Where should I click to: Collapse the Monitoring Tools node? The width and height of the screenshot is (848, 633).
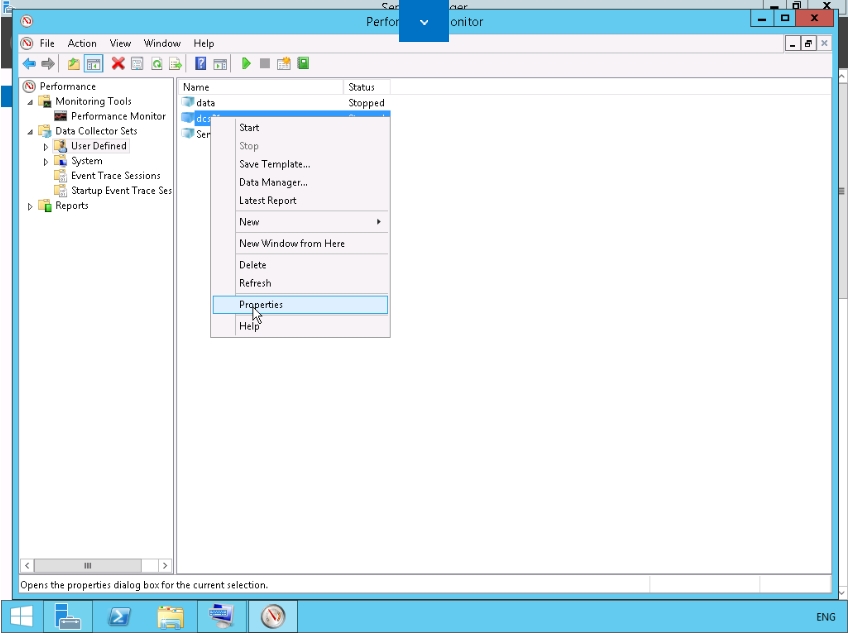pyautogui.click(x=30, y=102)
